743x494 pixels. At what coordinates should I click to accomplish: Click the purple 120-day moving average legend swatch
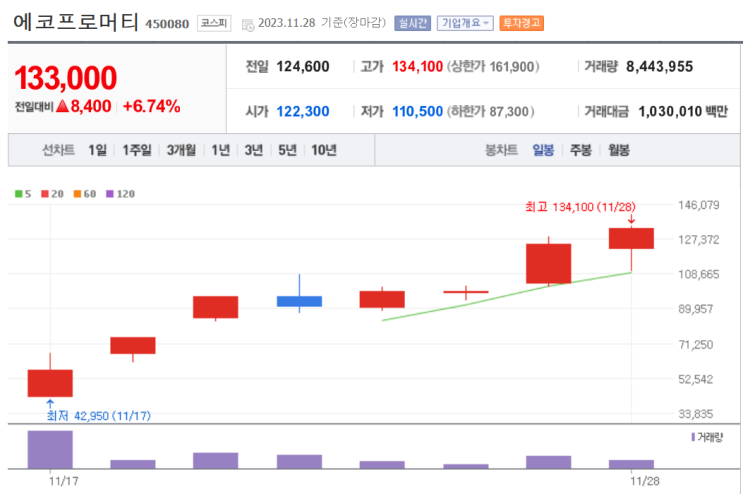click(110, 194)
